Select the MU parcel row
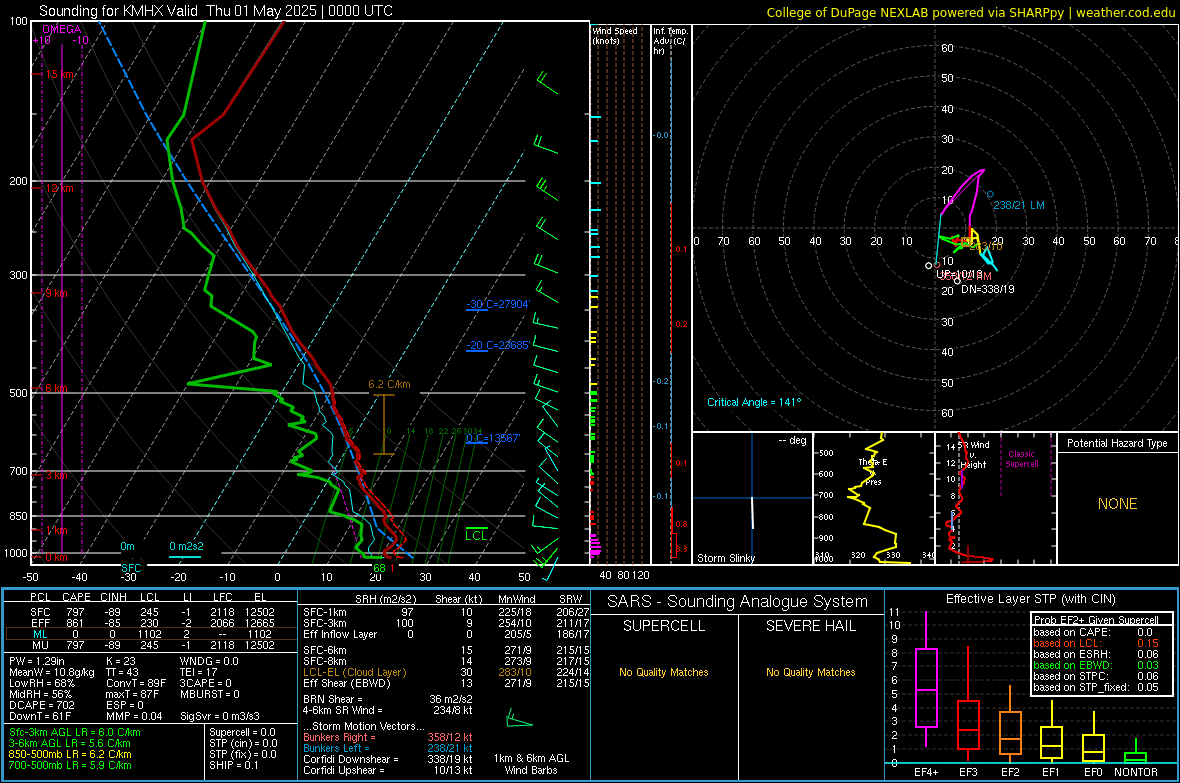Viewport: 1180px width, 783px height. click(x=151, y=645)
